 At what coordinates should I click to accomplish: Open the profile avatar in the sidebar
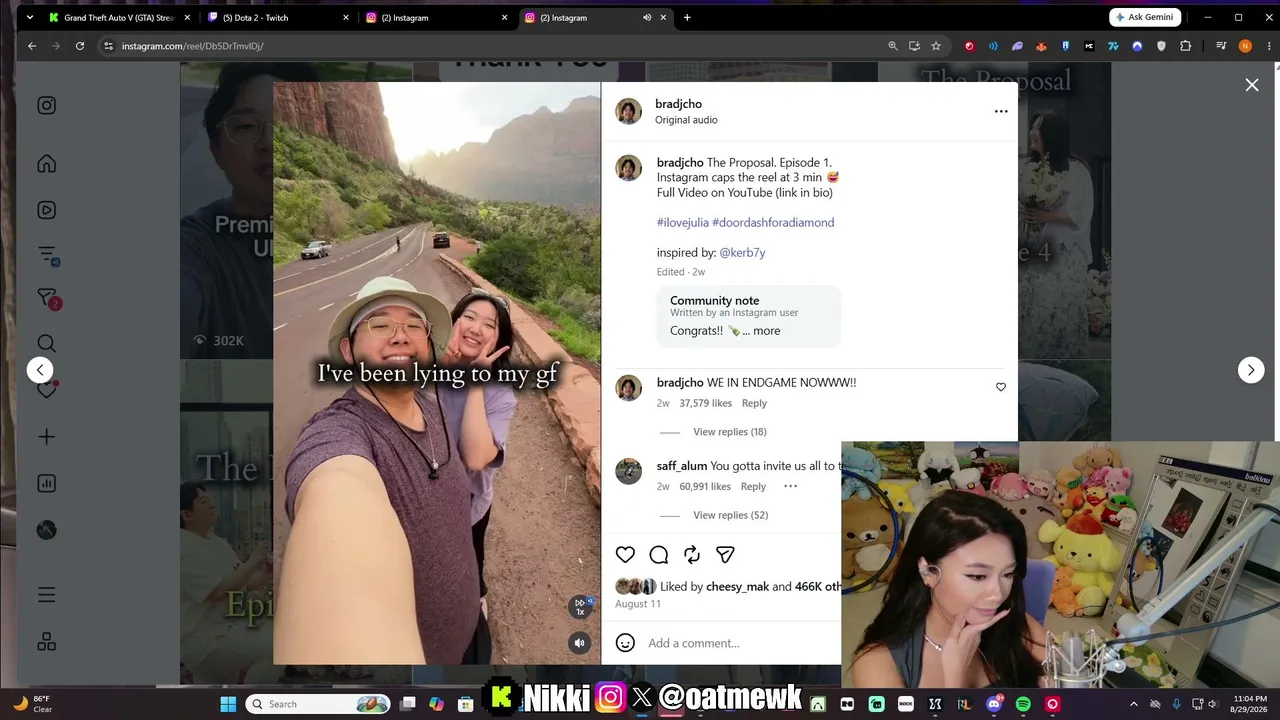[46, 531]
